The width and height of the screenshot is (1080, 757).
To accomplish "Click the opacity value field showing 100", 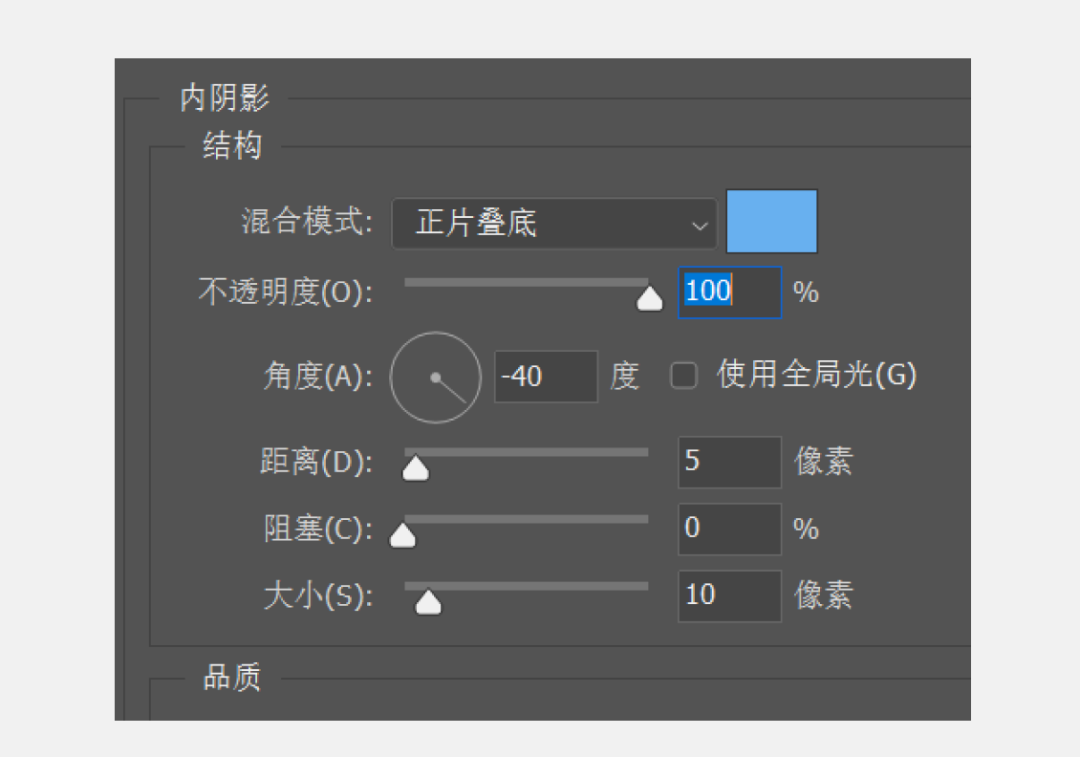I will click(729, 292).
